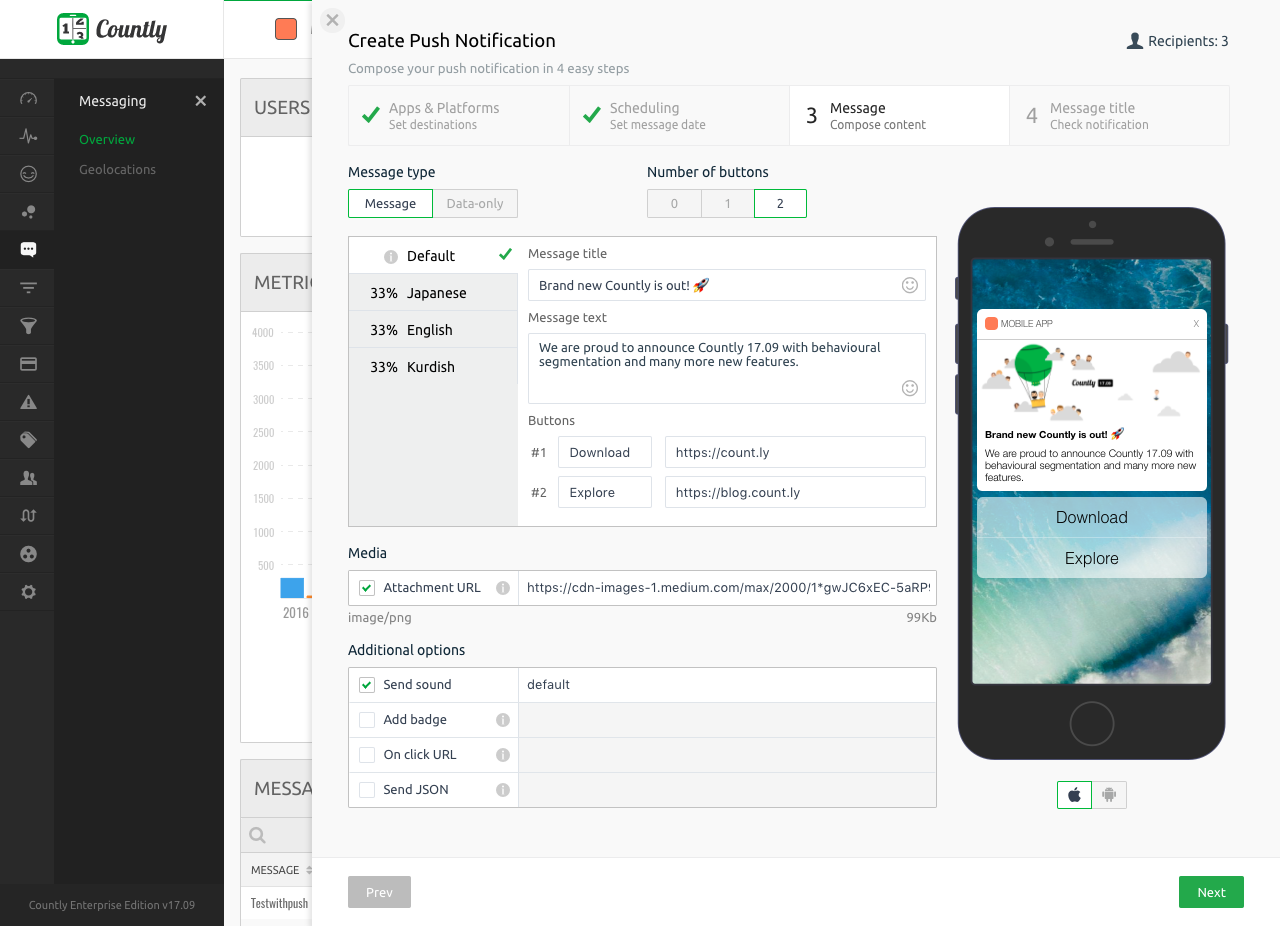Click the smiley face sidebar icon
Viewport: 1280px width, 926px height.
(x=28, y=174)
